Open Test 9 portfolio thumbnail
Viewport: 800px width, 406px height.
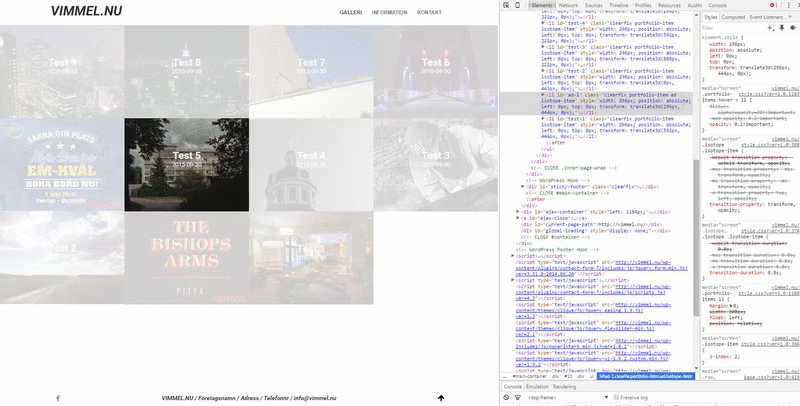pos(62,71)
